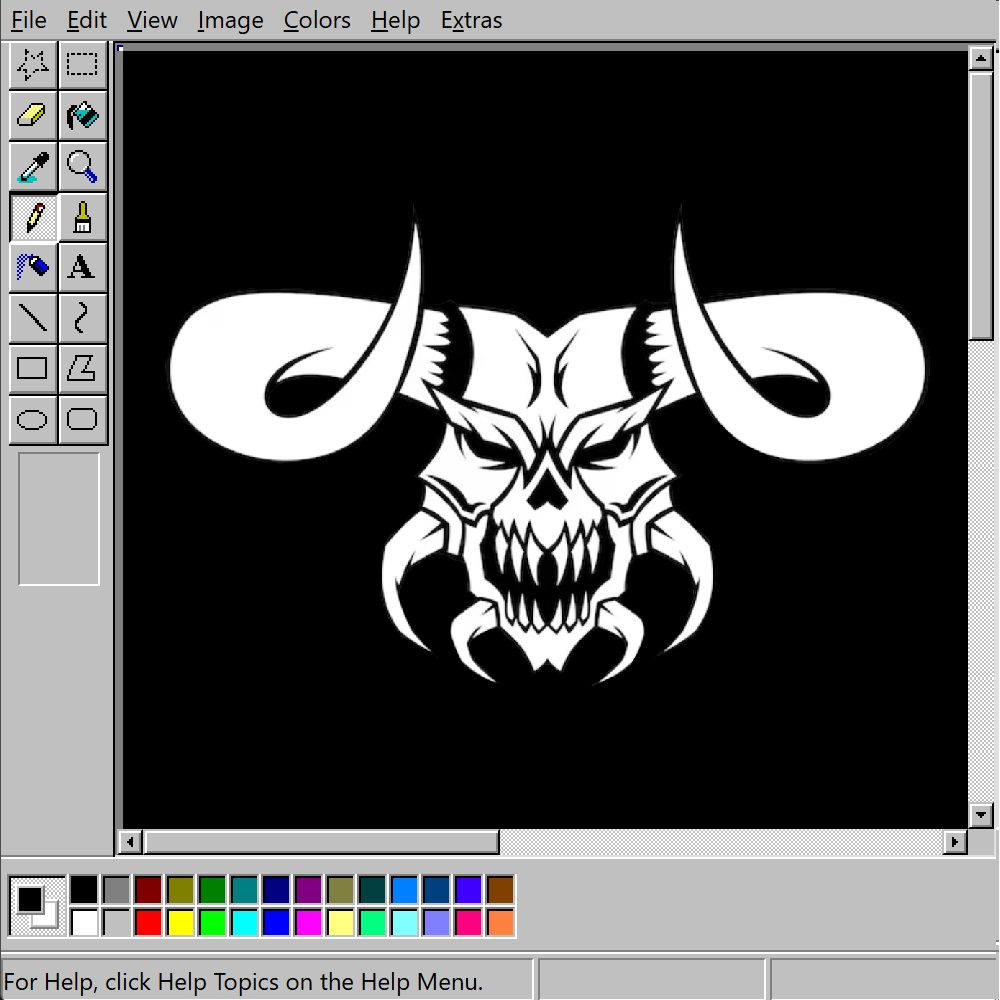1000x1000 pixels.
Task: Click the vertical scrollbar thumb
Action: pos(980,207)
